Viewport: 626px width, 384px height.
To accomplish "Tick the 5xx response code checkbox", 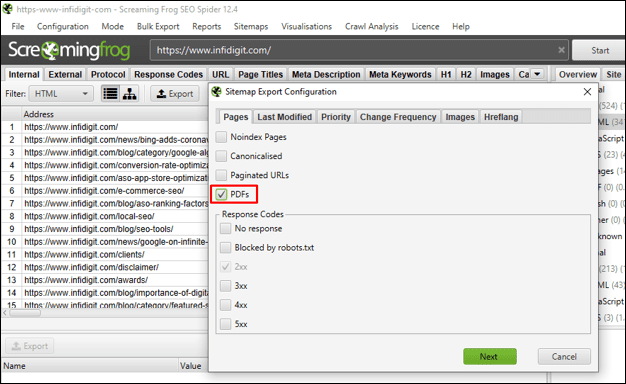I will pyautogui.click(x=226, y=324).
